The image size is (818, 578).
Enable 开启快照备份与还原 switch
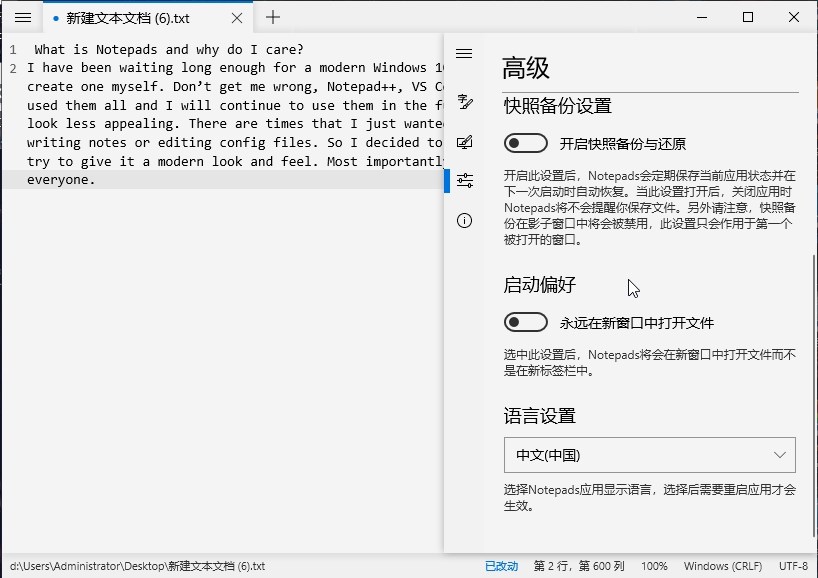click(x=526, y=143)
